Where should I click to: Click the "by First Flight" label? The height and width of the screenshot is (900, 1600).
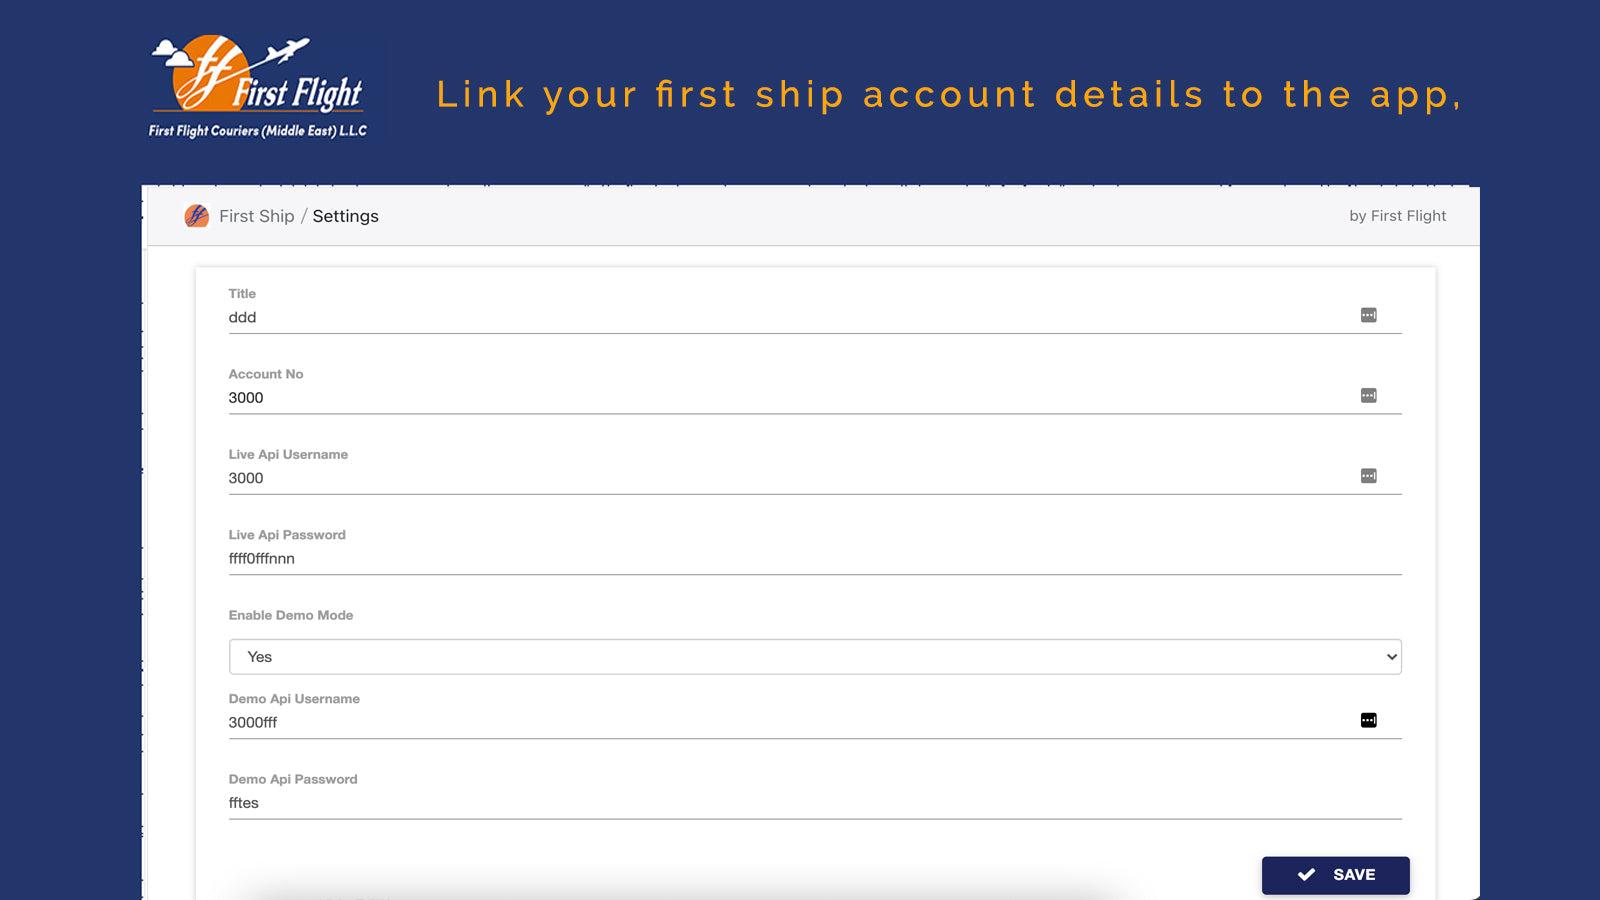(1397, 216)
